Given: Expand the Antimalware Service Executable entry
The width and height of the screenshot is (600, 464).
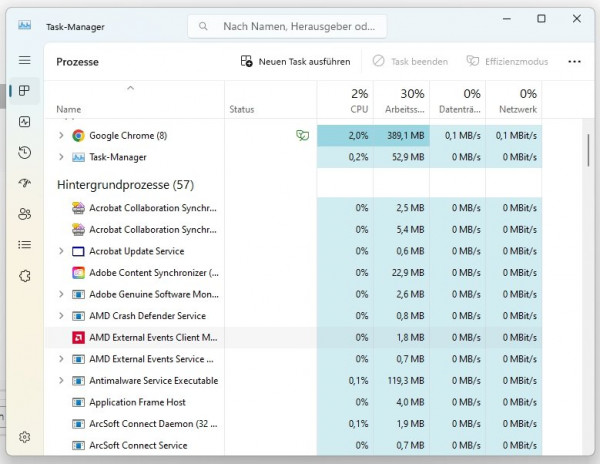Looking at the screenshot, I should [x=61, y=381].
